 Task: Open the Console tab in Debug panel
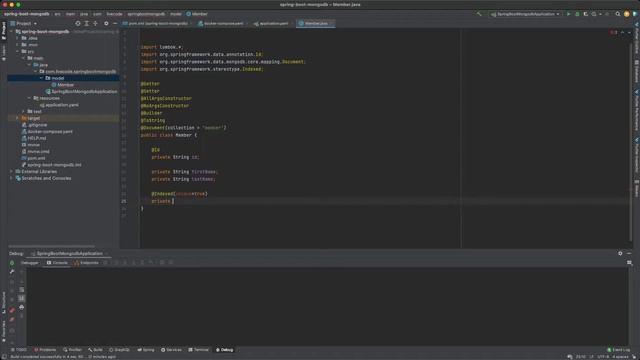click(x=57, y=263)
